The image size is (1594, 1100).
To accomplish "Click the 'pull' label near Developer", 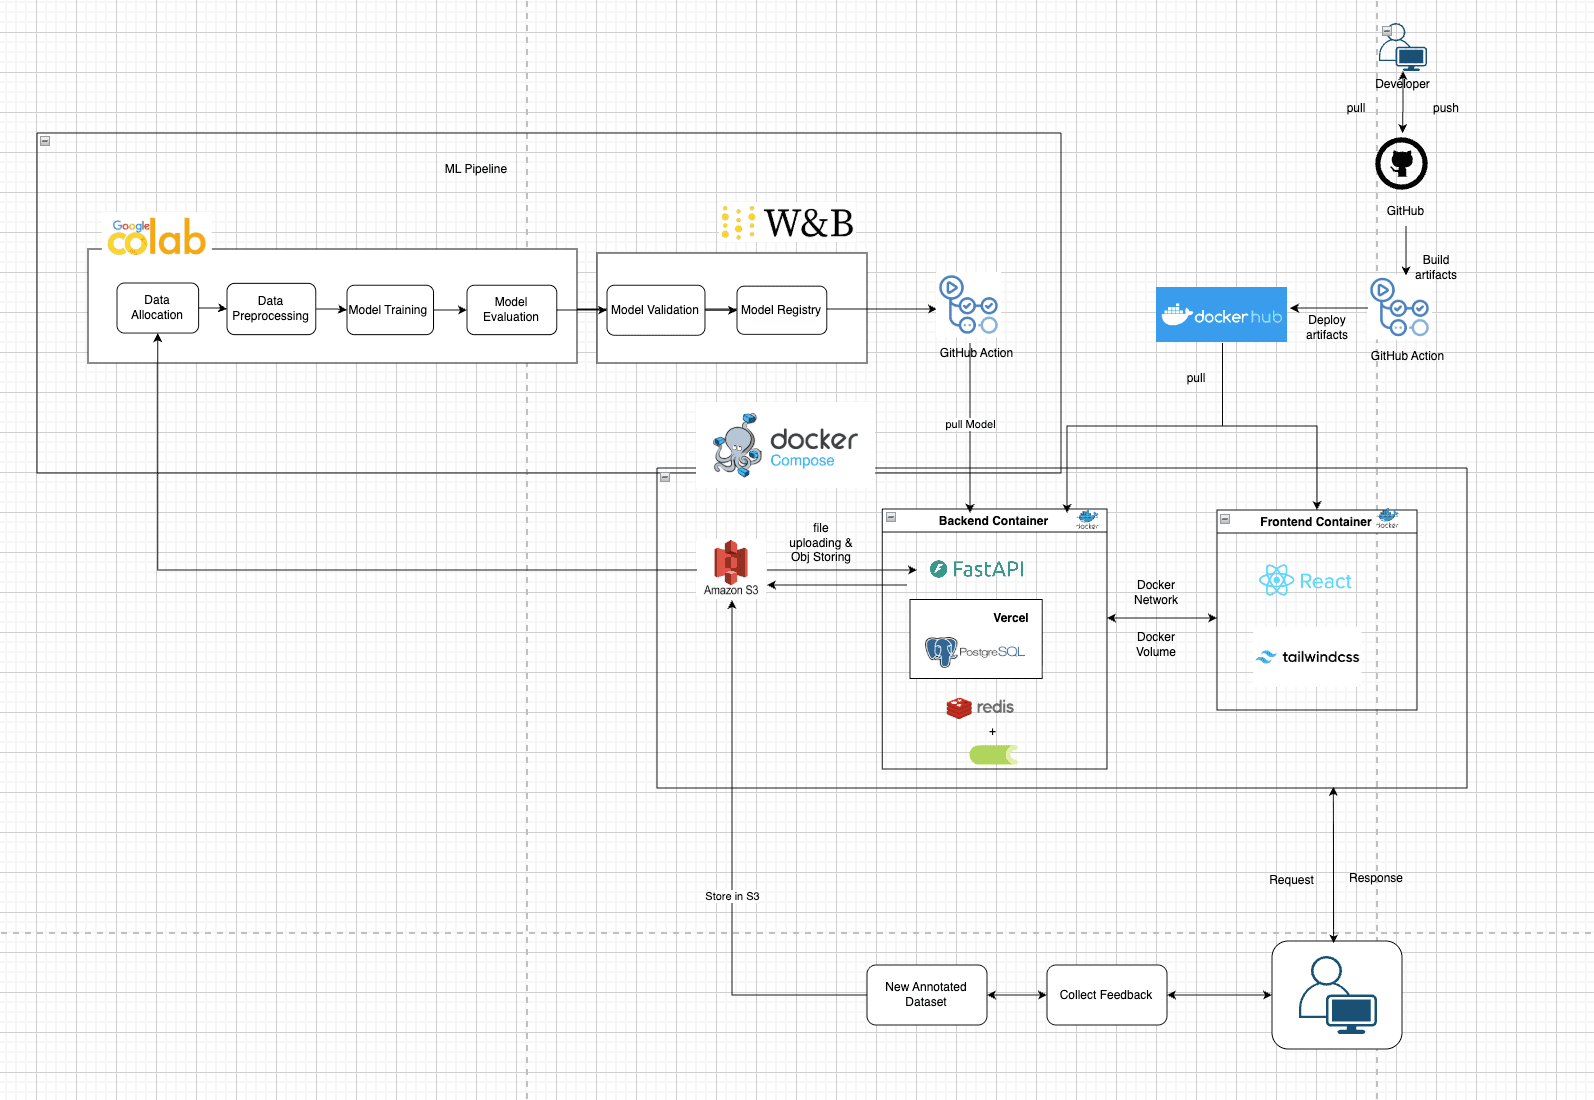I will pos(1356,108).
